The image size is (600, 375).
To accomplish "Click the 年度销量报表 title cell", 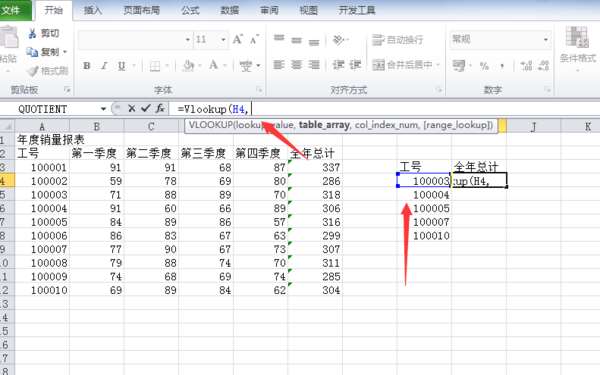I will coord(42,139).
